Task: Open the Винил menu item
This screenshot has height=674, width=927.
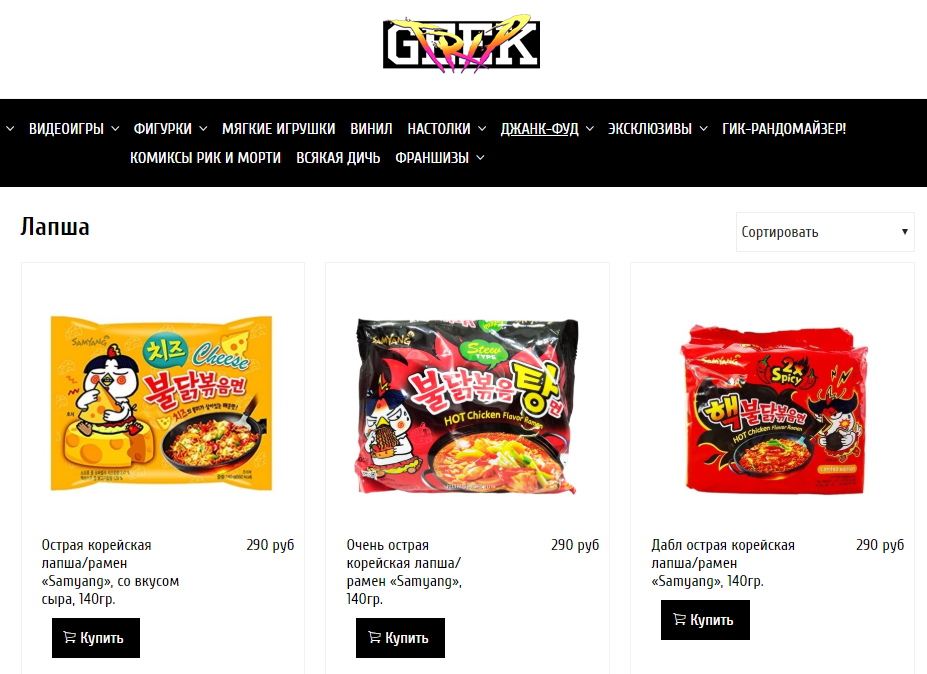Action: tap(371, 129)
